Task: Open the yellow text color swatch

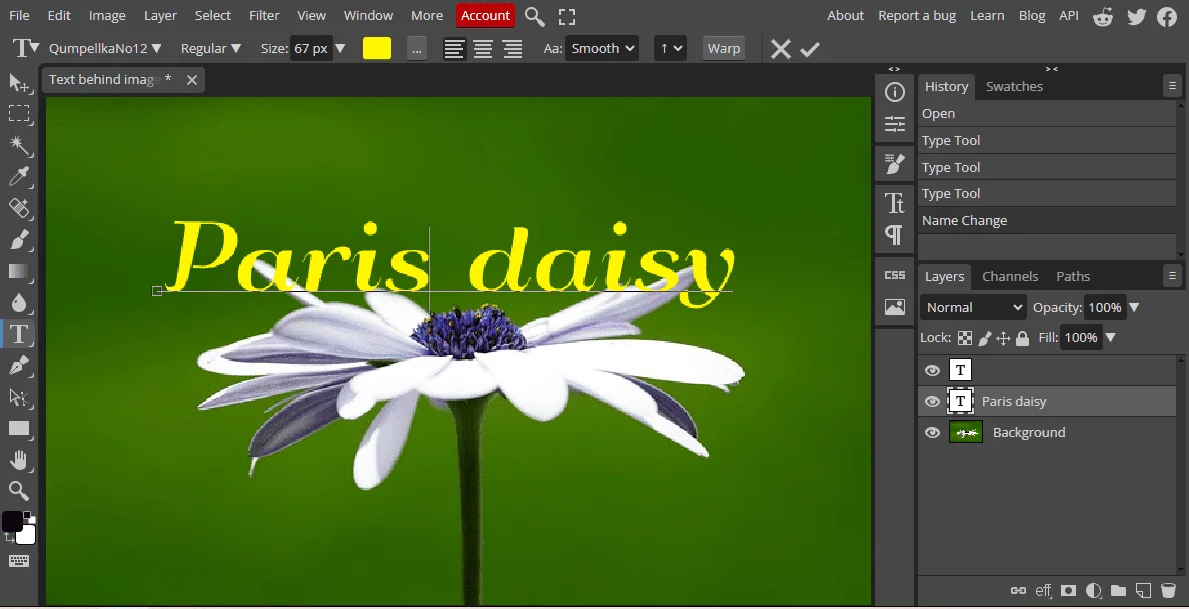Action: 377,49
